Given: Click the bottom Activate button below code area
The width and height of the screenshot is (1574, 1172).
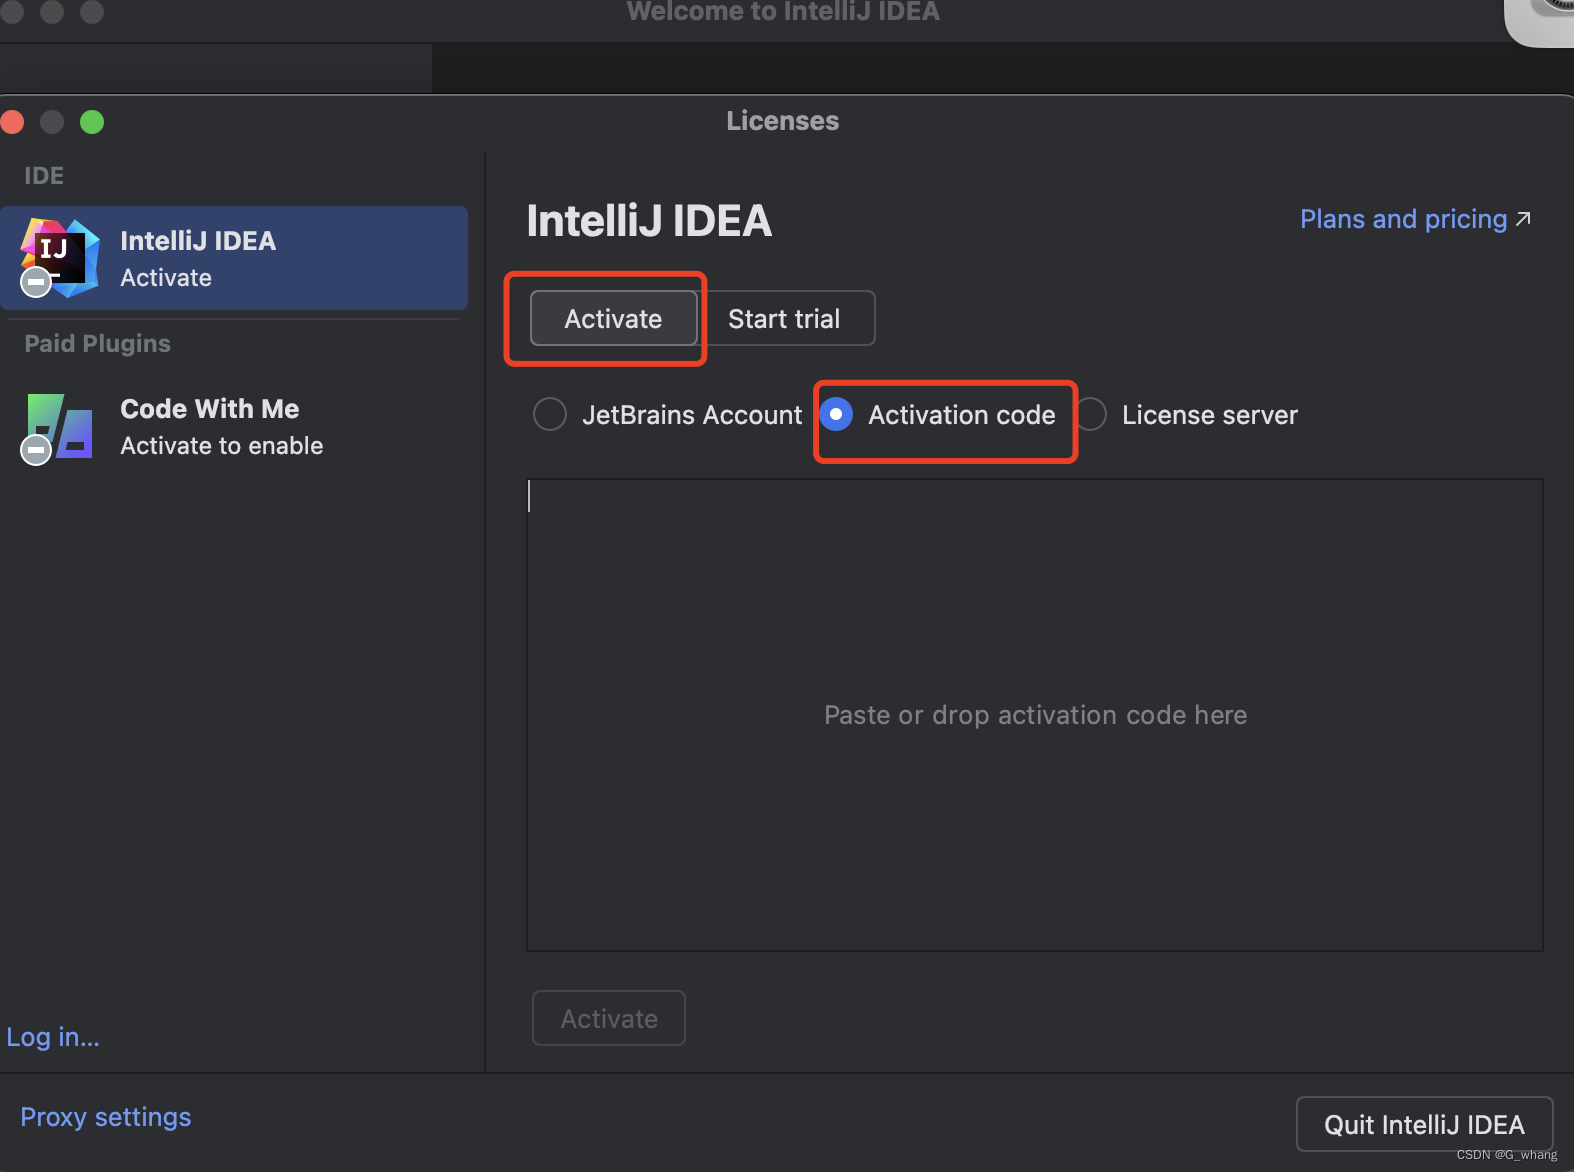Looking at the screenshot, I should (x=609, y=1018).
